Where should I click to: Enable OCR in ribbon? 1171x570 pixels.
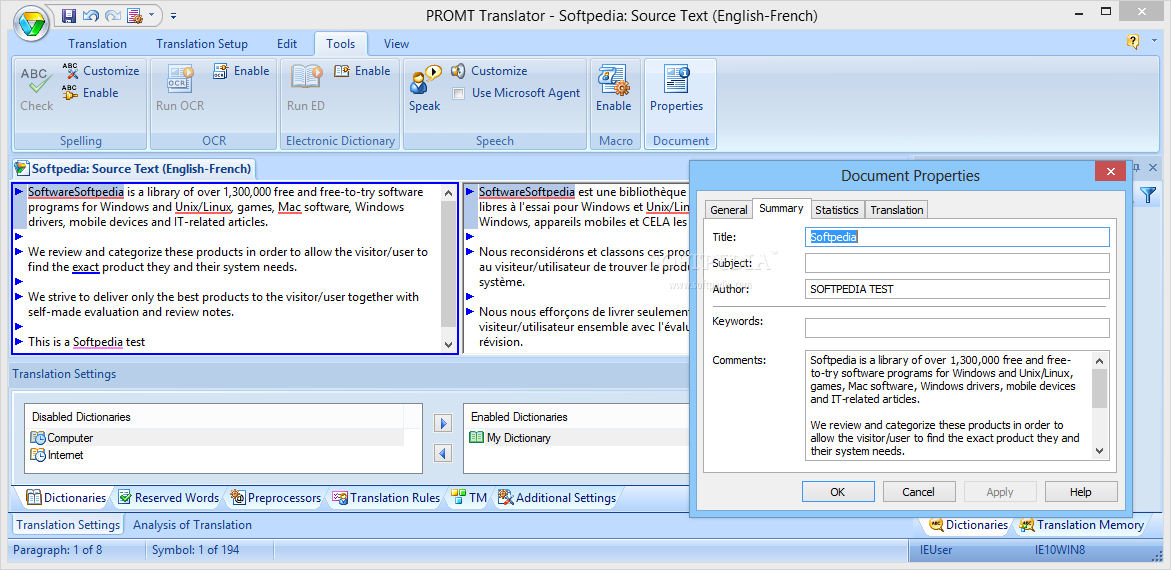[x=241, y=71]
